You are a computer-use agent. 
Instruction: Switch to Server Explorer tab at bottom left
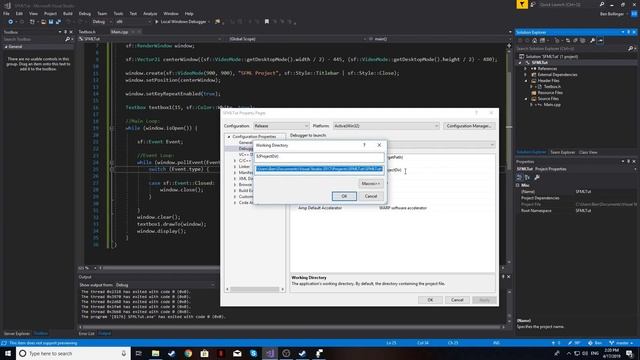point(17,333)
